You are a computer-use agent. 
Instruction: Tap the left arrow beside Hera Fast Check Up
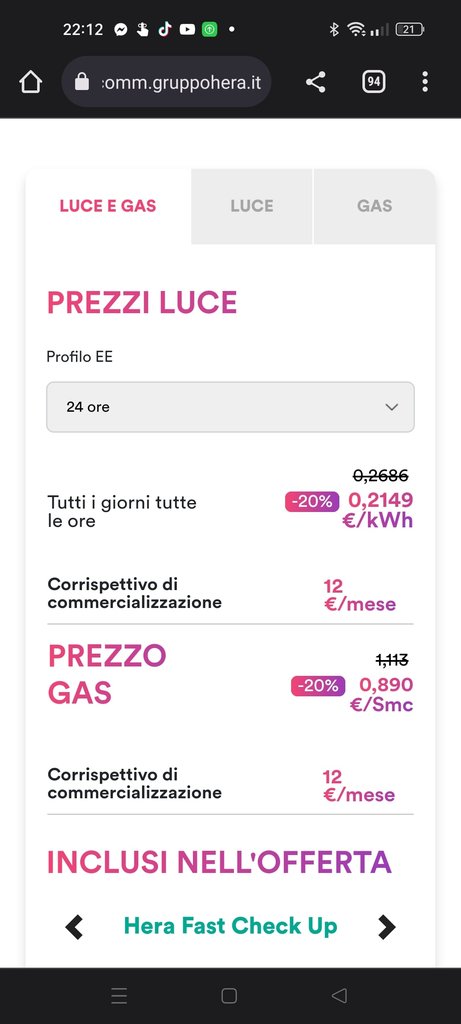tap(74, 927)
